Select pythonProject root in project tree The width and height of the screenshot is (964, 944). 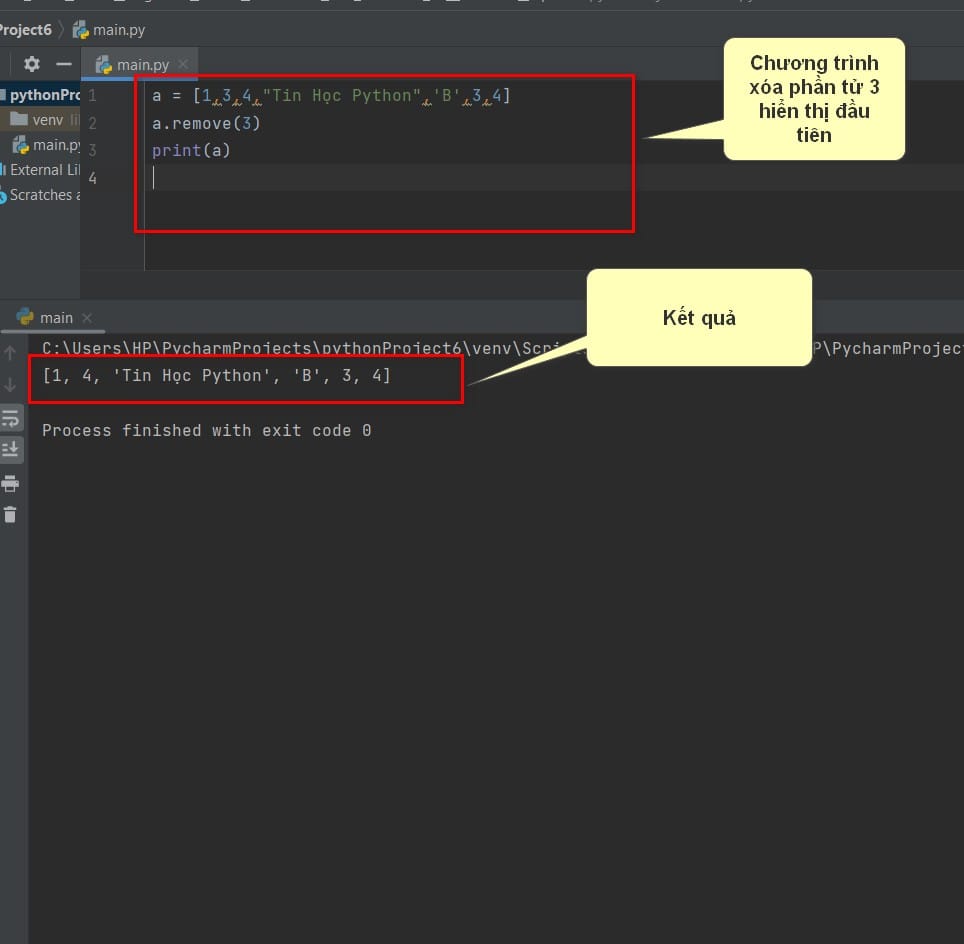(40, 95)
